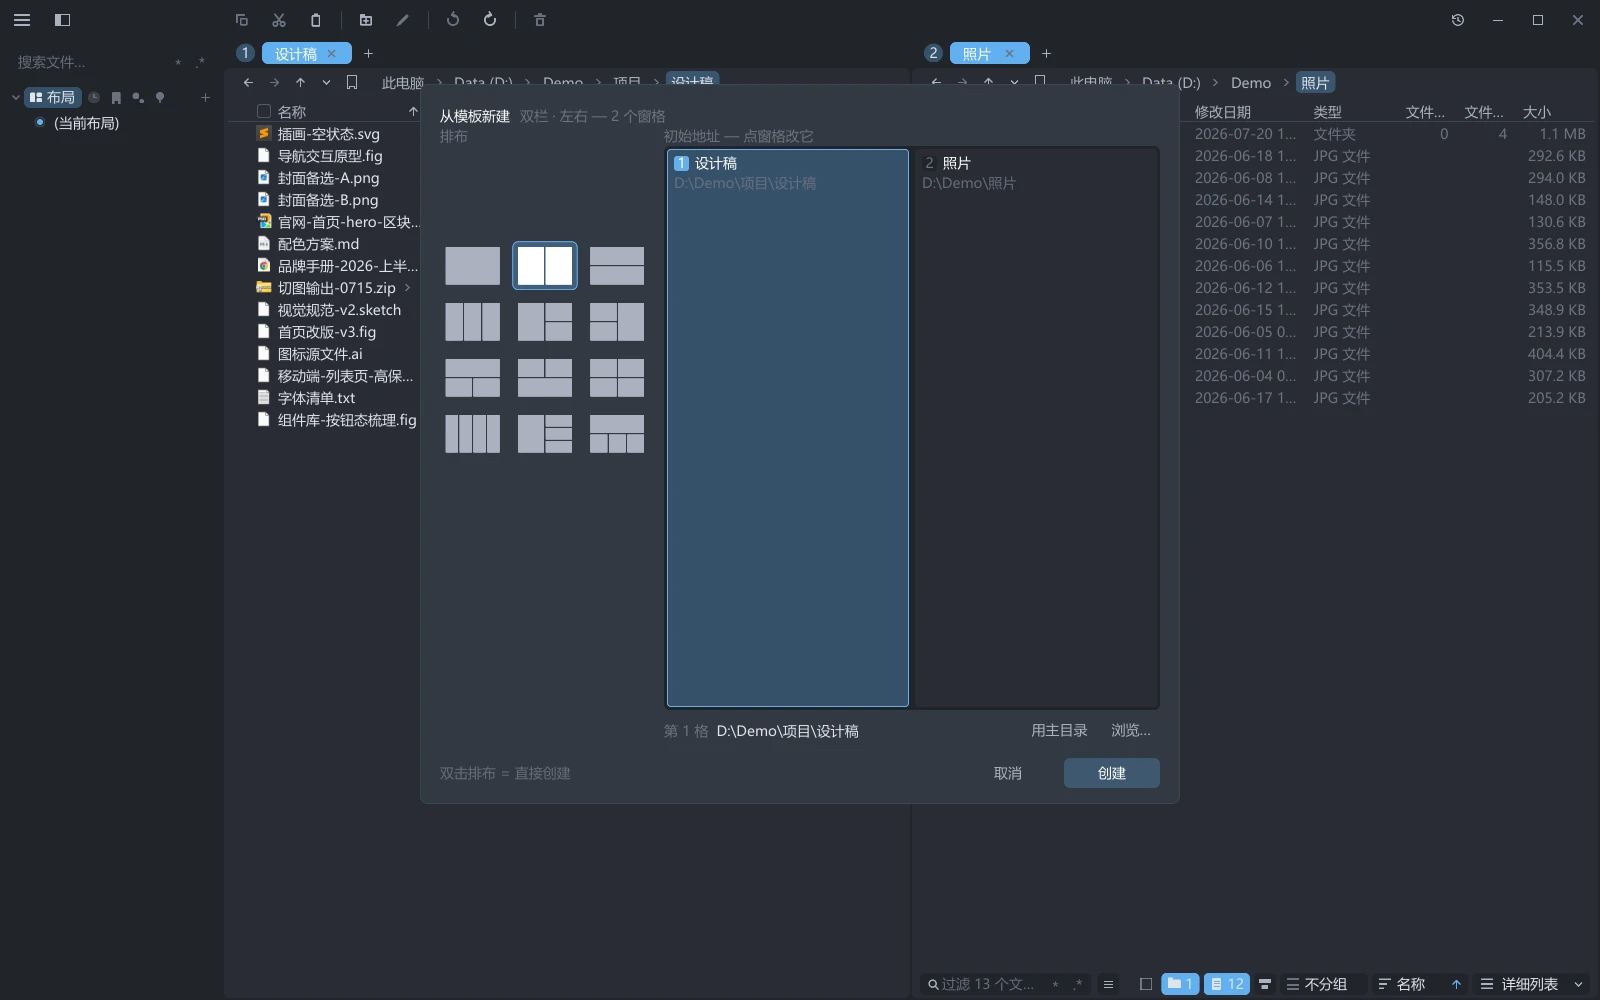Toggle regex option in search files box
The height and width of the screenshot is (1000, 1600).
(201, 62)
